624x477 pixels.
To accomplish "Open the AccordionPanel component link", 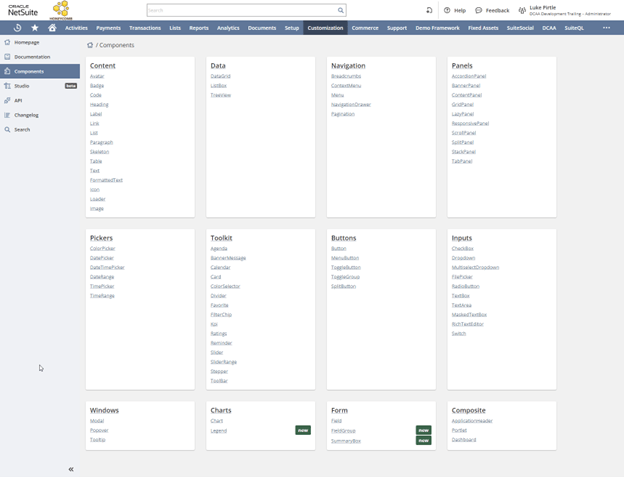I will click(x=469, y=76).
